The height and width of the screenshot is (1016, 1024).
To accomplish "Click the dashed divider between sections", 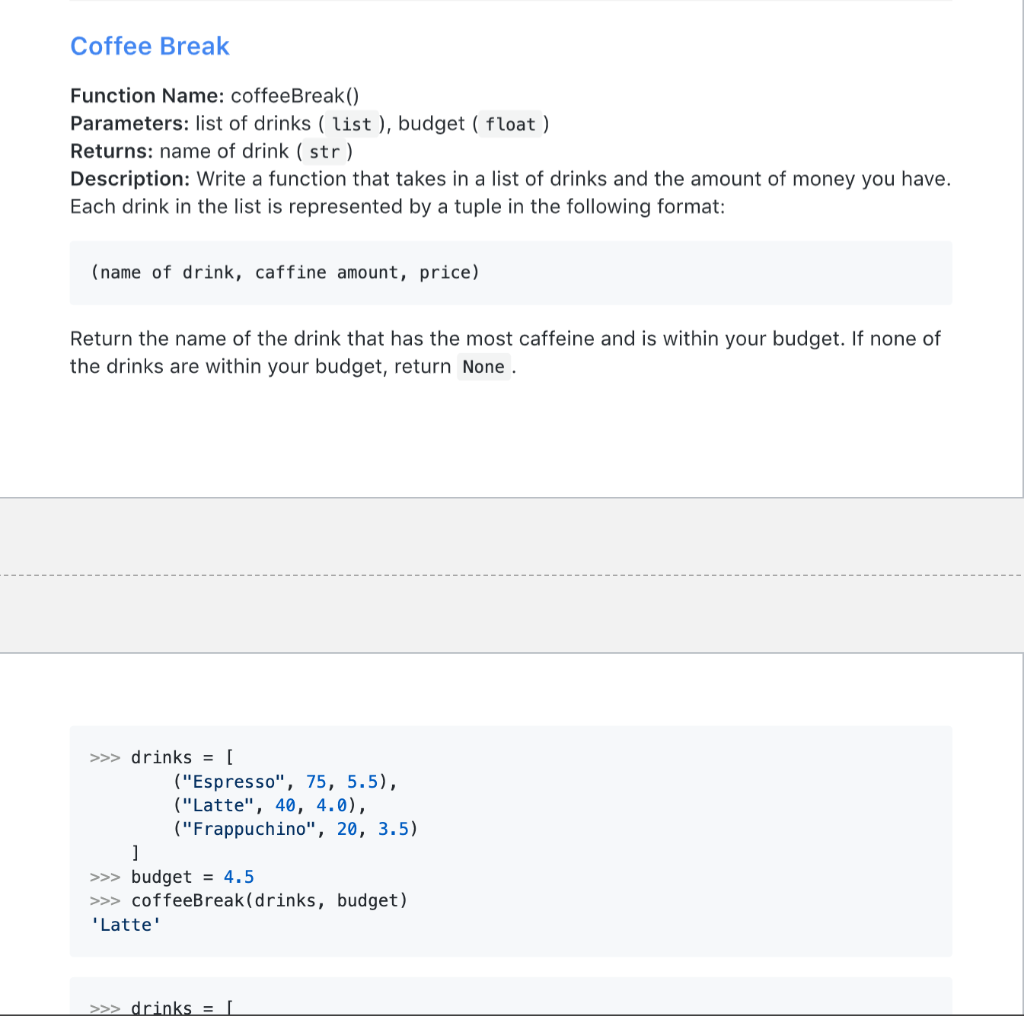I will point(512,574).
